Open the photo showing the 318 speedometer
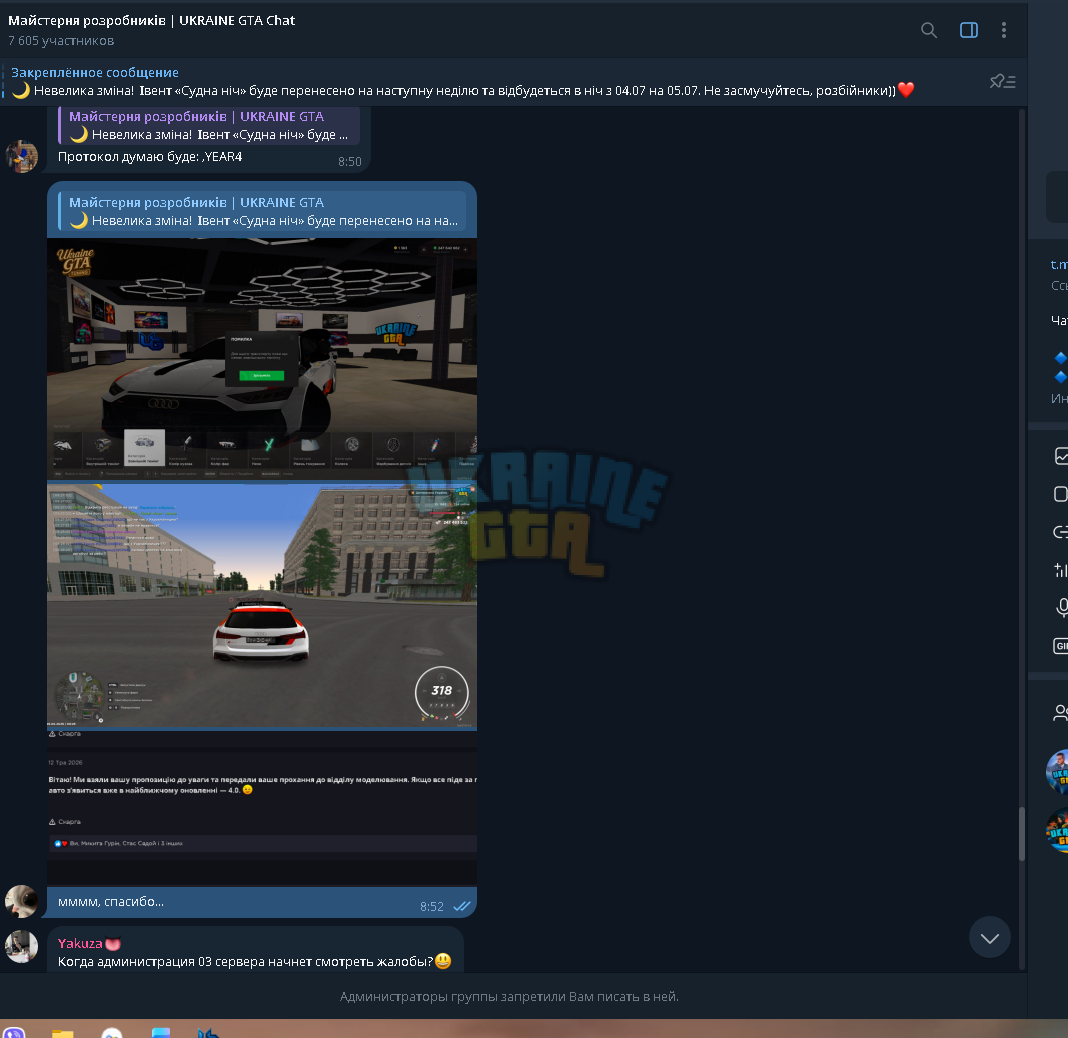 click(x=262, y=606)
